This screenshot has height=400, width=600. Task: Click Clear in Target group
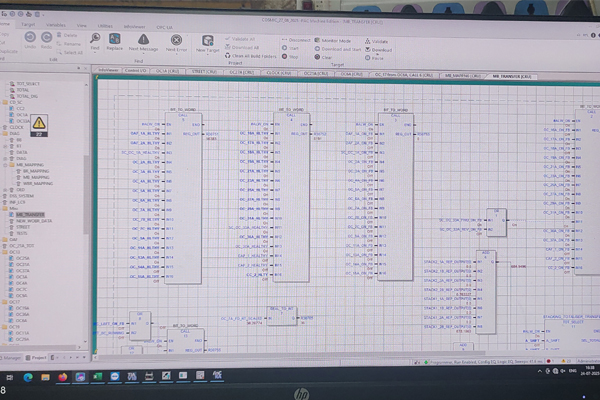click(323, 57)
